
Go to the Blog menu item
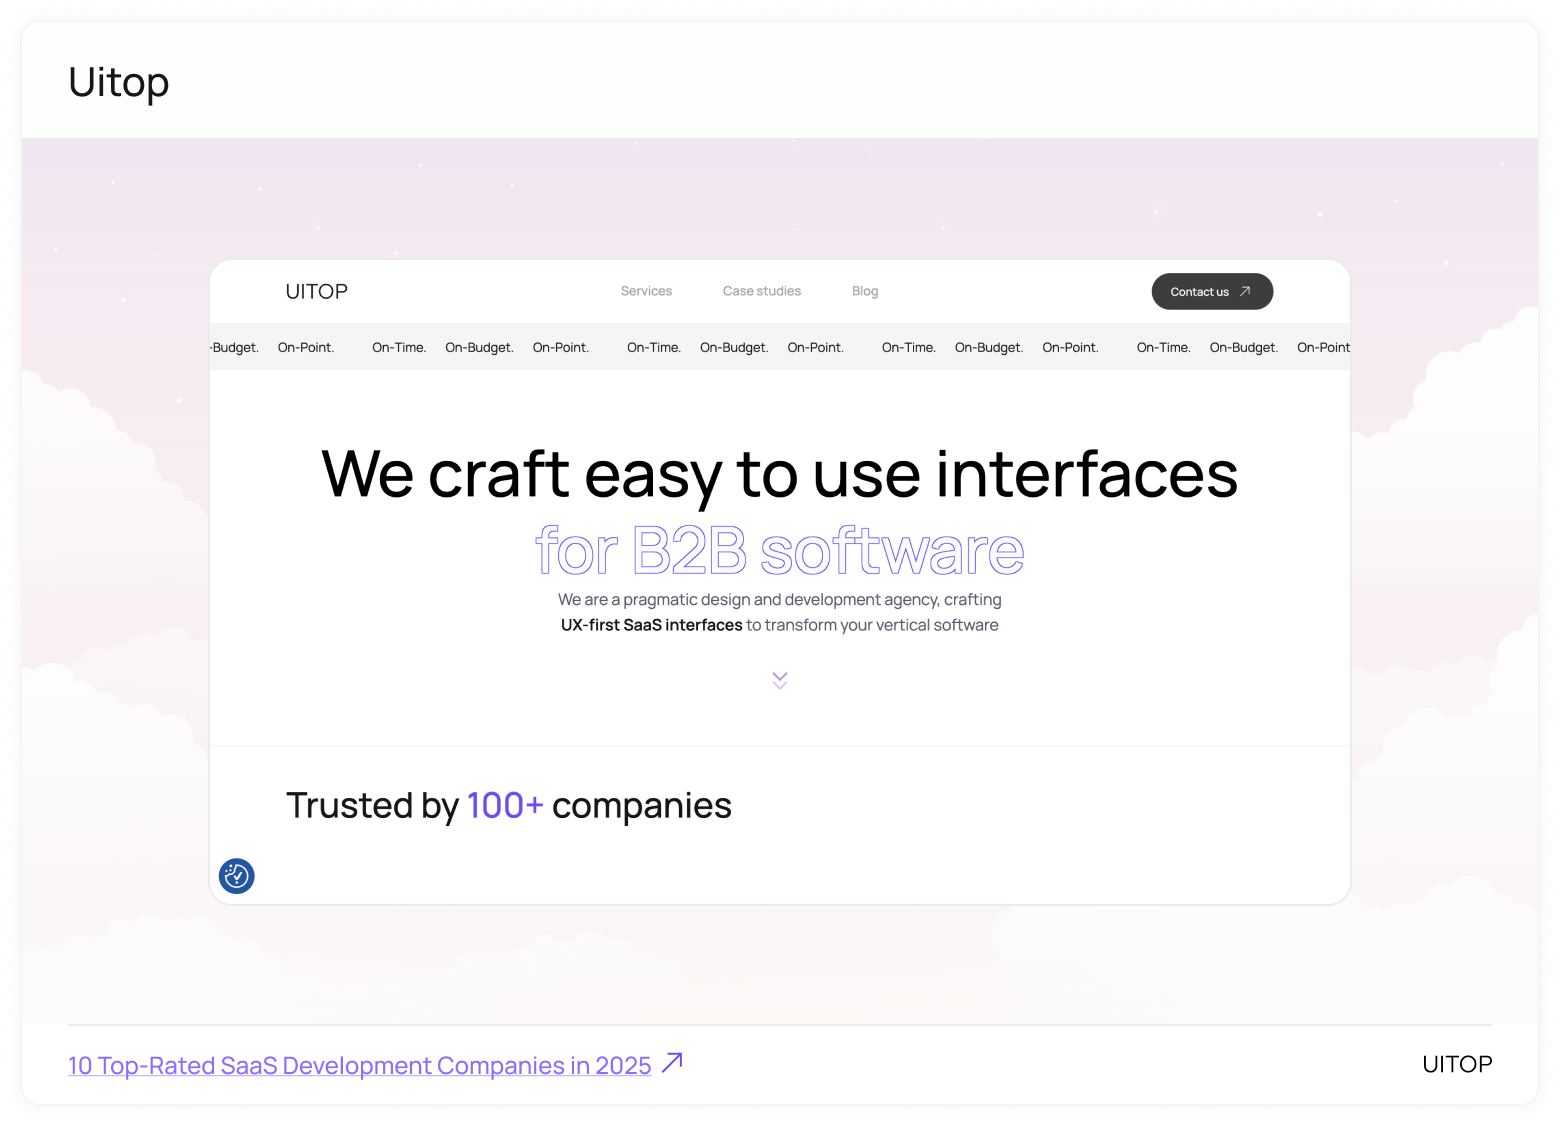(865, 291)
